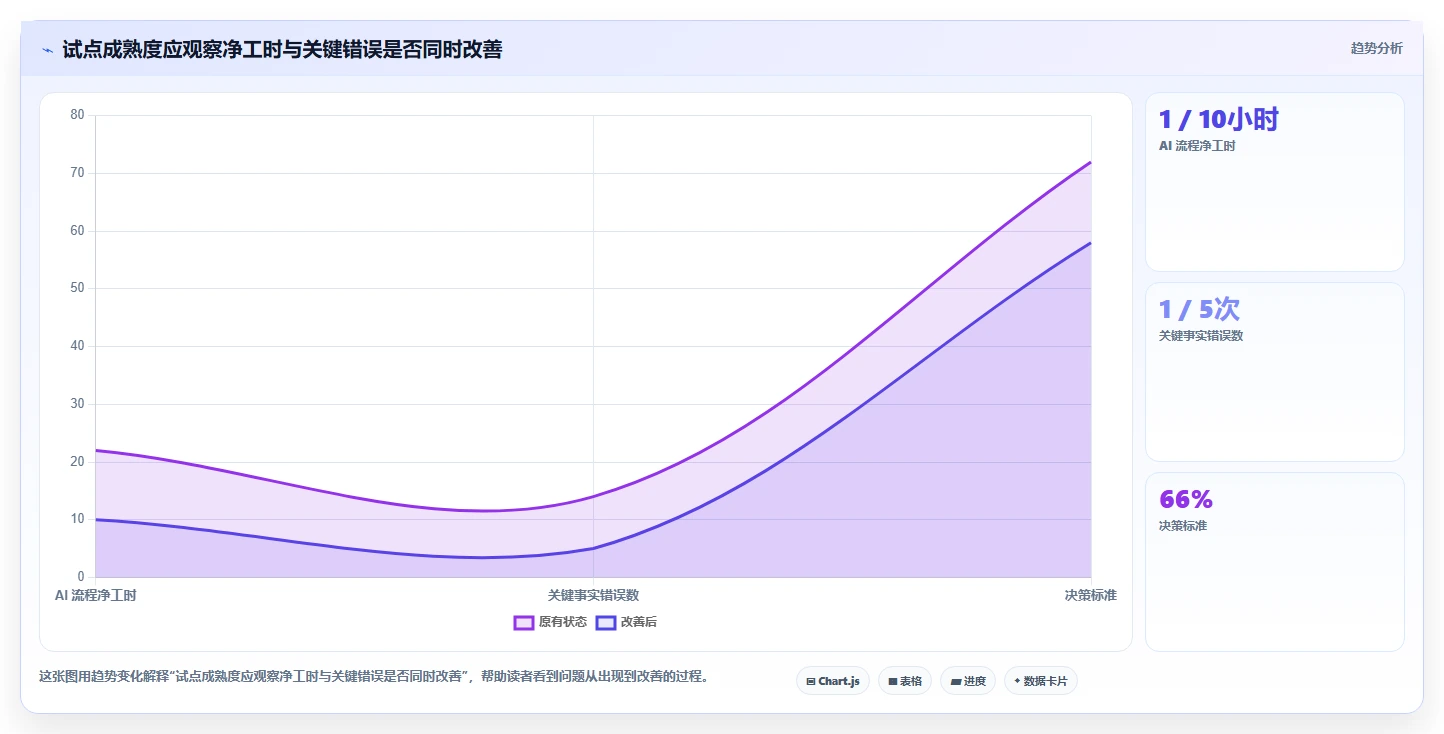Click the blue 改善后 legend swatch

point(605,622)
